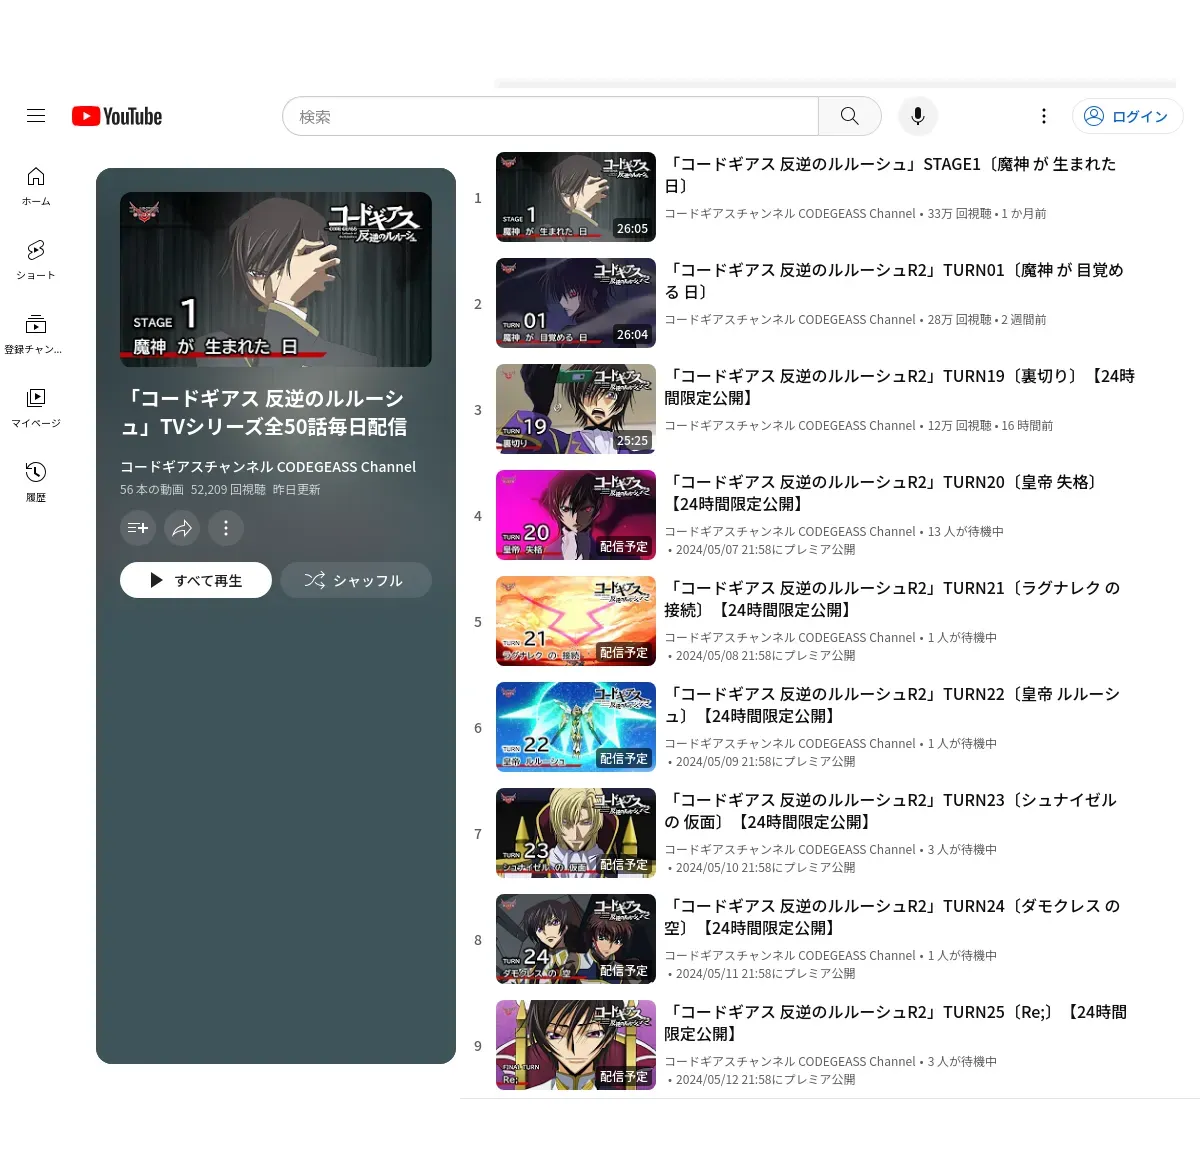The width and height of the screenshot is (1200, 1159).
Task: Click the TURN 01 thumbnail with 26:04 duration
Action: 576,303
